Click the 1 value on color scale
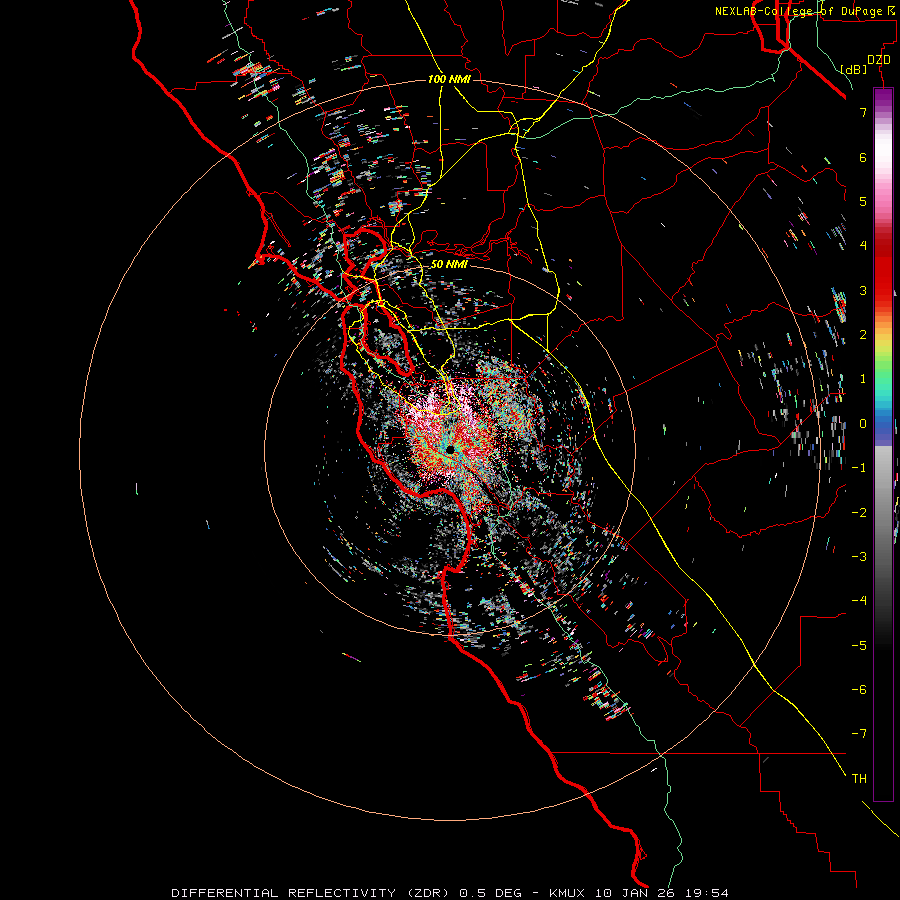 click(x=863, y=379)
